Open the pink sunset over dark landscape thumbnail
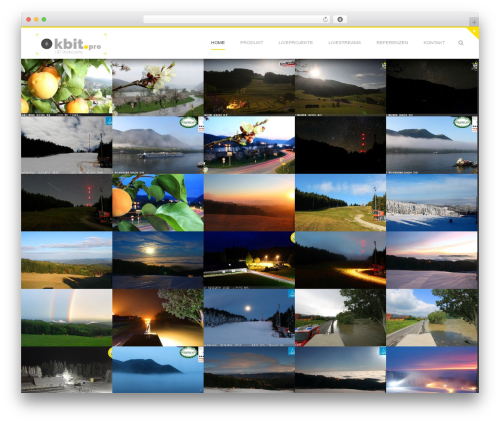Image resolution: width=500 pixels, height=423 pixels. (432, 260)
